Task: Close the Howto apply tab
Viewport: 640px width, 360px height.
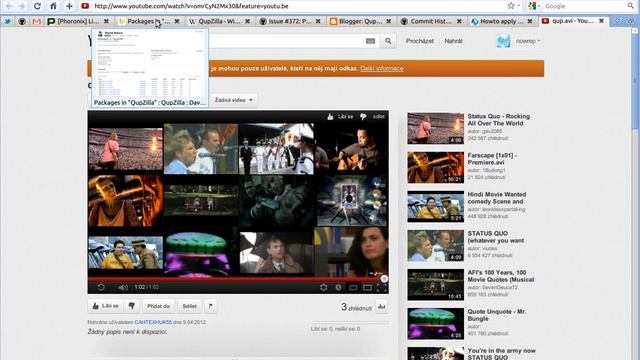Action: click(x=530, y=21)
